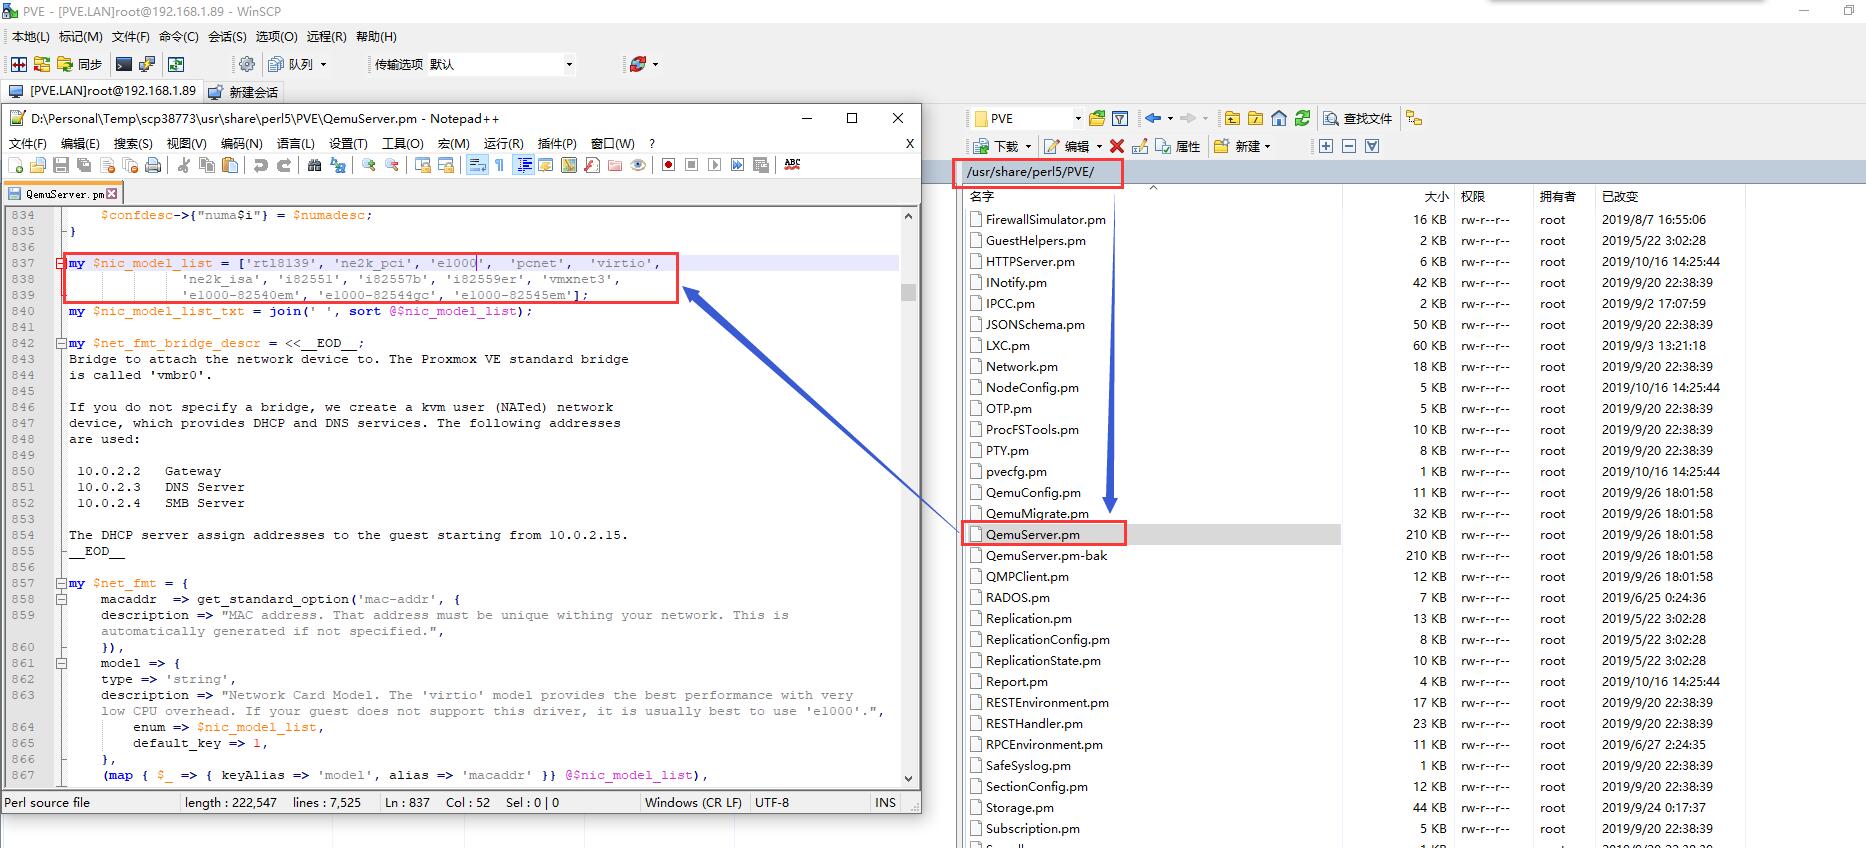Screen dimensions: 1866x848
Task: Switch to the 新建会话 session tab
Action: (x=244, y=92)
